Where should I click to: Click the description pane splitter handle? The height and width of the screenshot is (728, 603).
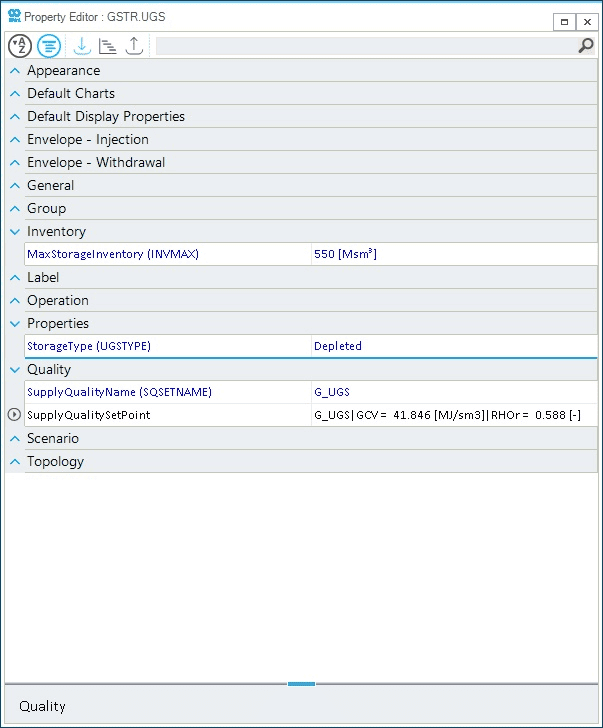301,684
